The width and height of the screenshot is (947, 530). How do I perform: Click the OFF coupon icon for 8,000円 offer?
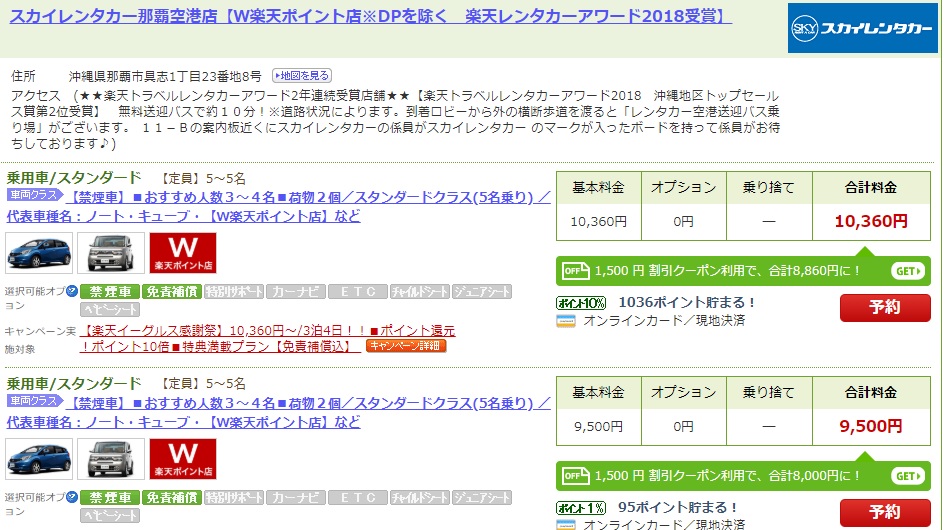click(x=575, y=476)
